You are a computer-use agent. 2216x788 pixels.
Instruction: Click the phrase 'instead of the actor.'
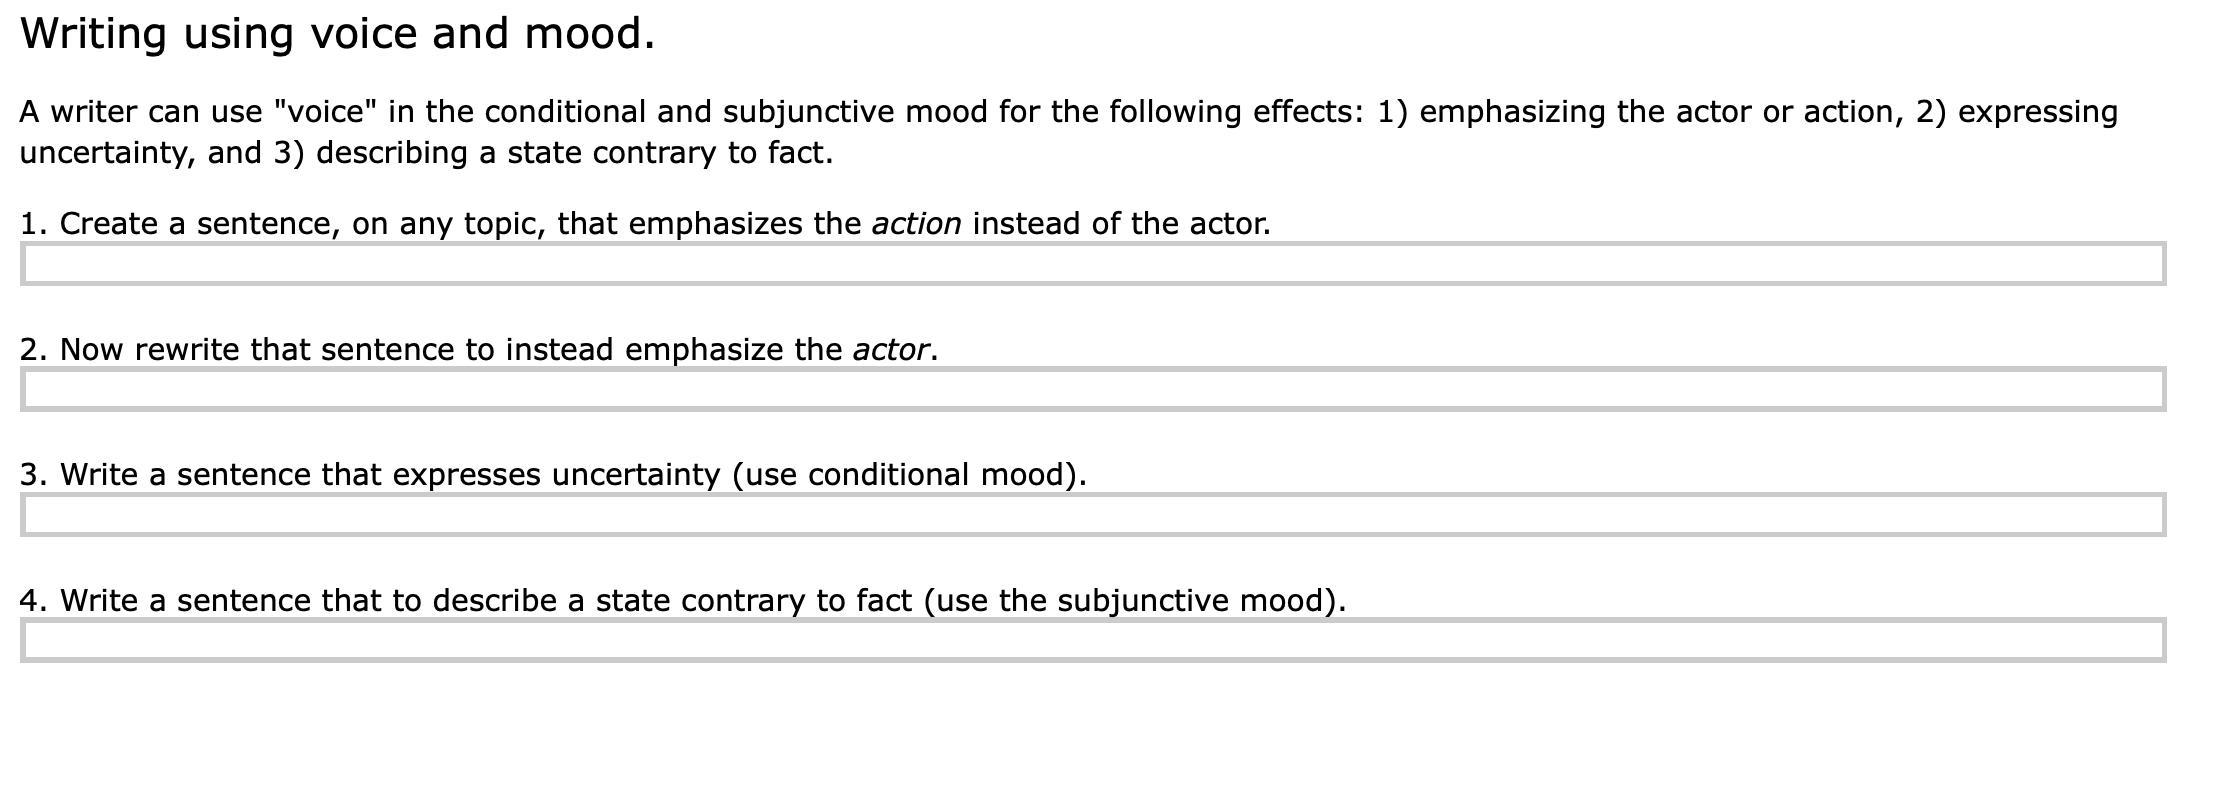coord(1121,223)
